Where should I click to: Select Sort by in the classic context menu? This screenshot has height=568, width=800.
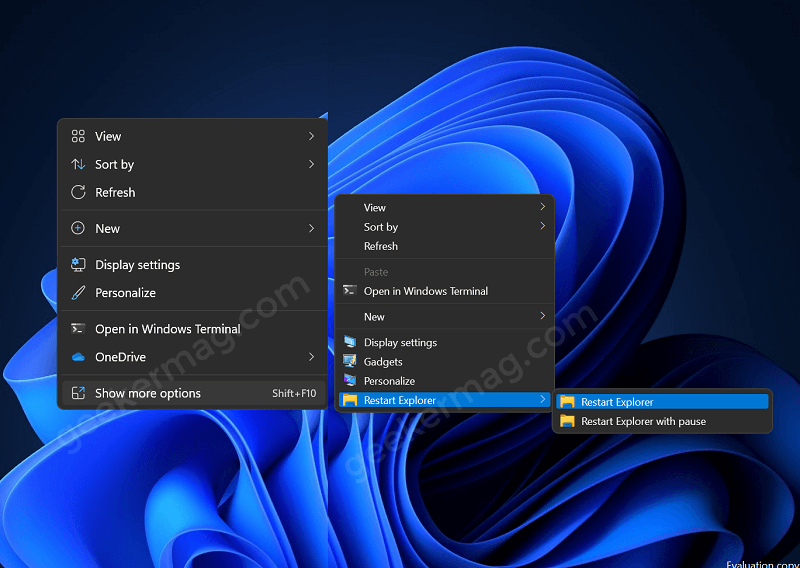click(444, 227)
